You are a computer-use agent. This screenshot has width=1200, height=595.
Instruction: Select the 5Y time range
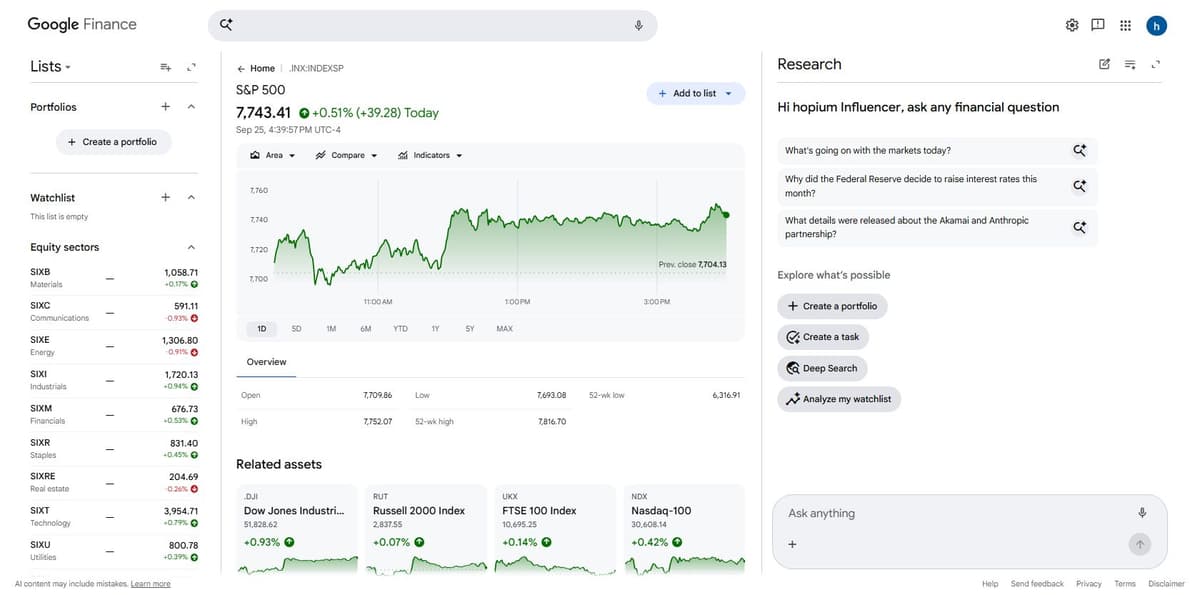point(469,328)
